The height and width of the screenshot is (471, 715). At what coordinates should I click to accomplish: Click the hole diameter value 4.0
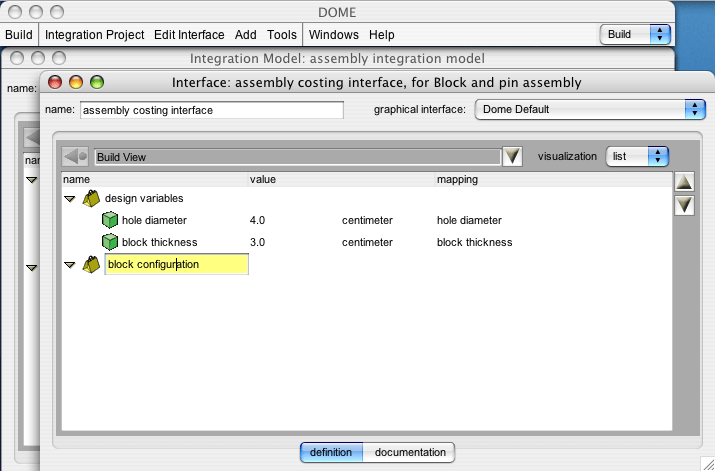click(257, 221)
